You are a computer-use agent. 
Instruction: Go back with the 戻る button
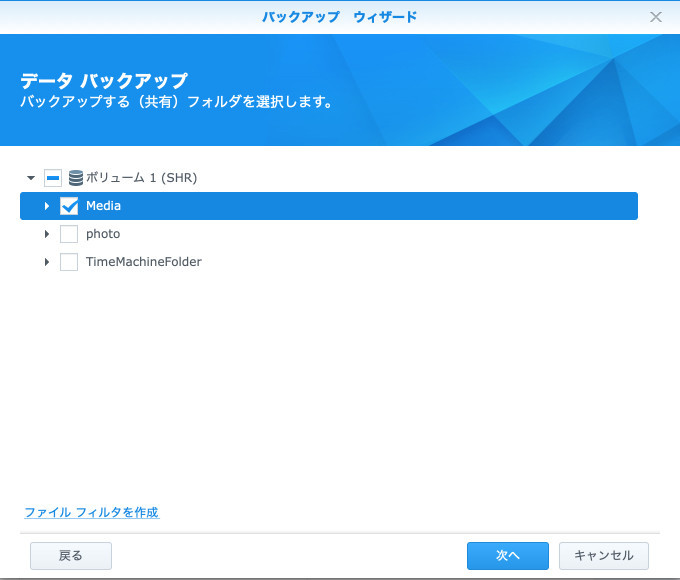point(71,556)
